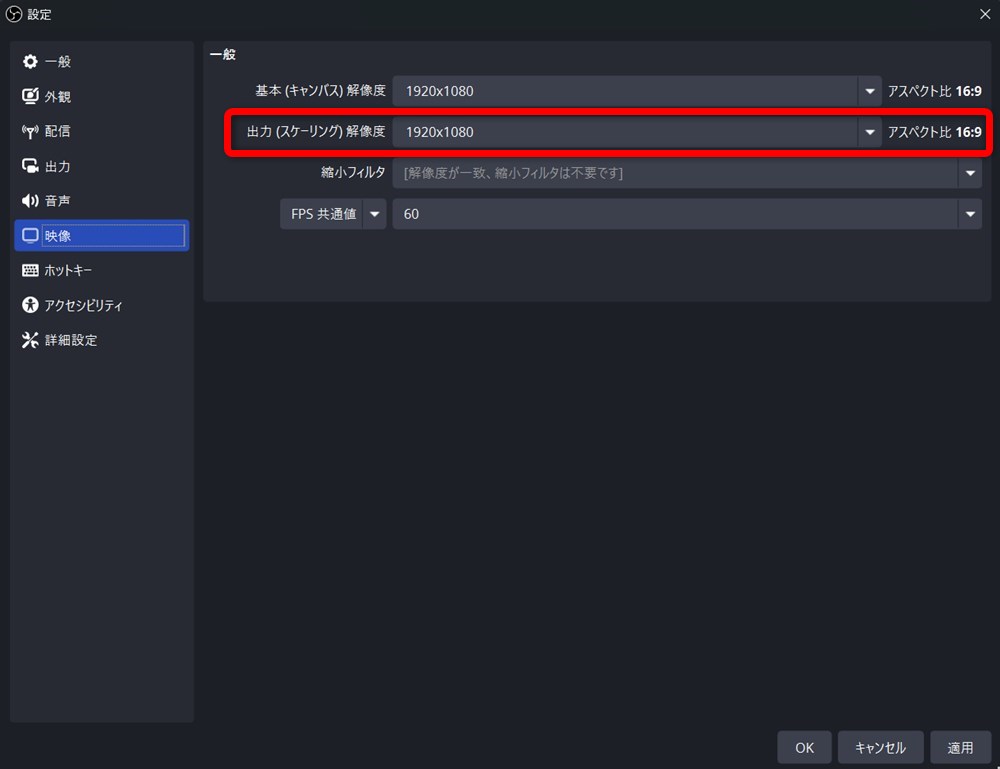Open the 一般 settings category
Screen dimensions: 1000x769
pyautogui.click(x=101, y=61)
